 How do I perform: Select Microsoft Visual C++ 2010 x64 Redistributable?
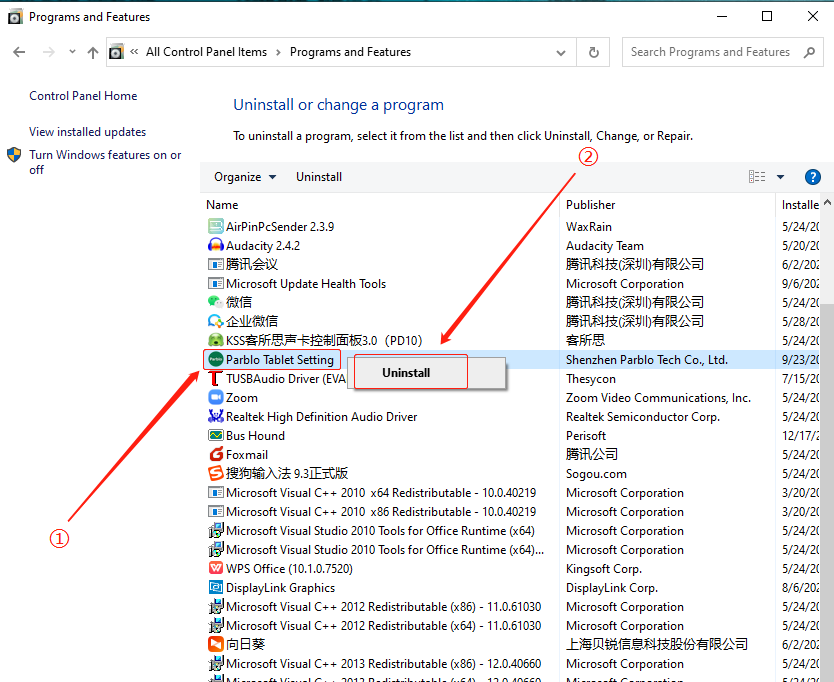[381, 493]
